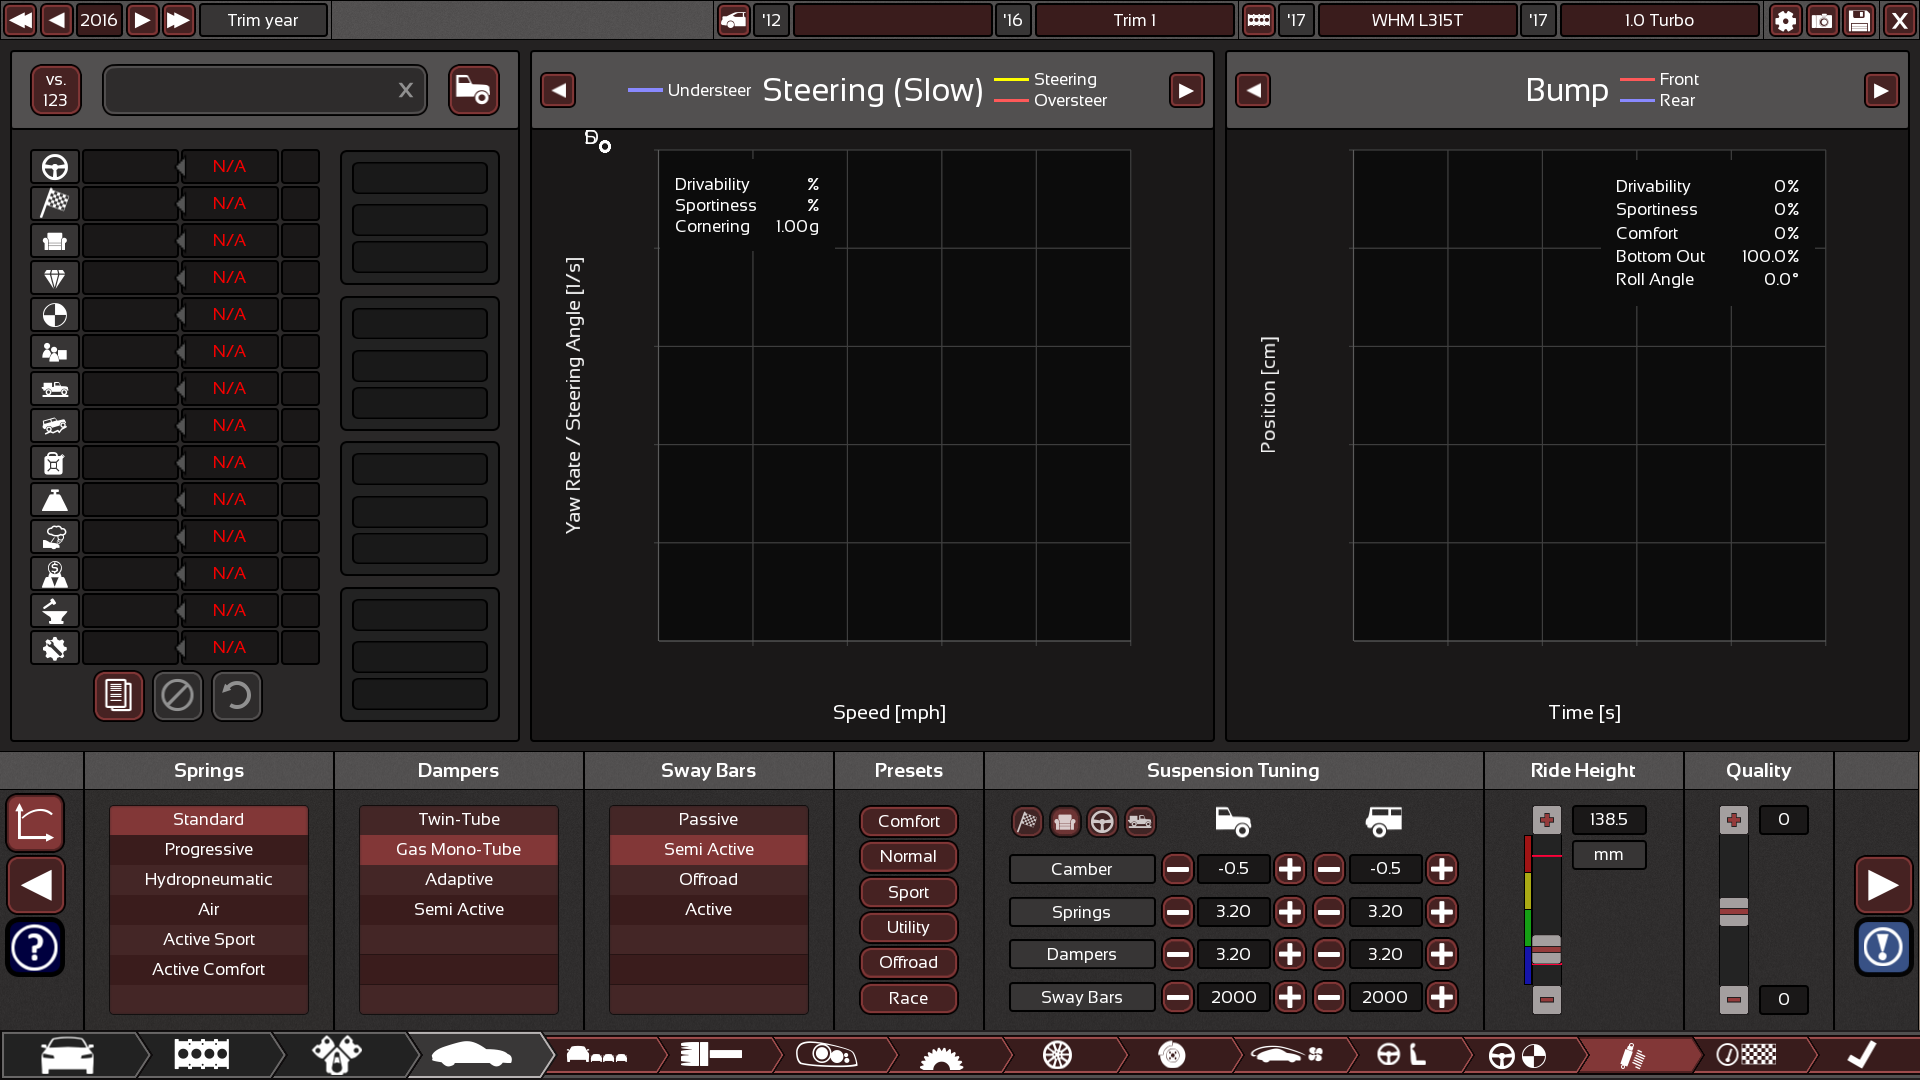1920x1080 pixels.
Task: Open the help question mark icon
Action: [35, 947]
